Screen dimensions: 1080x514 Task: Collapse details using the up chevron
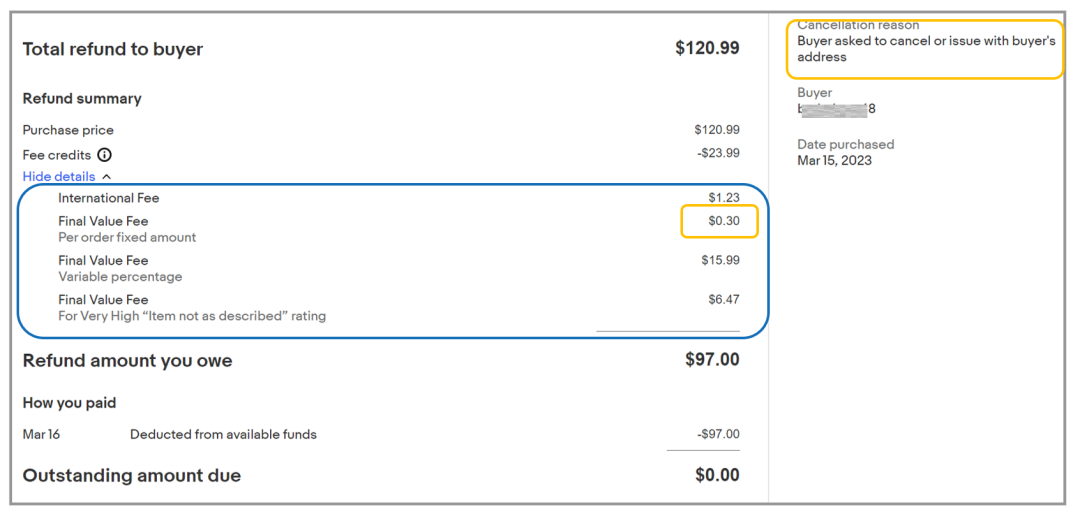tap(106, 177)
